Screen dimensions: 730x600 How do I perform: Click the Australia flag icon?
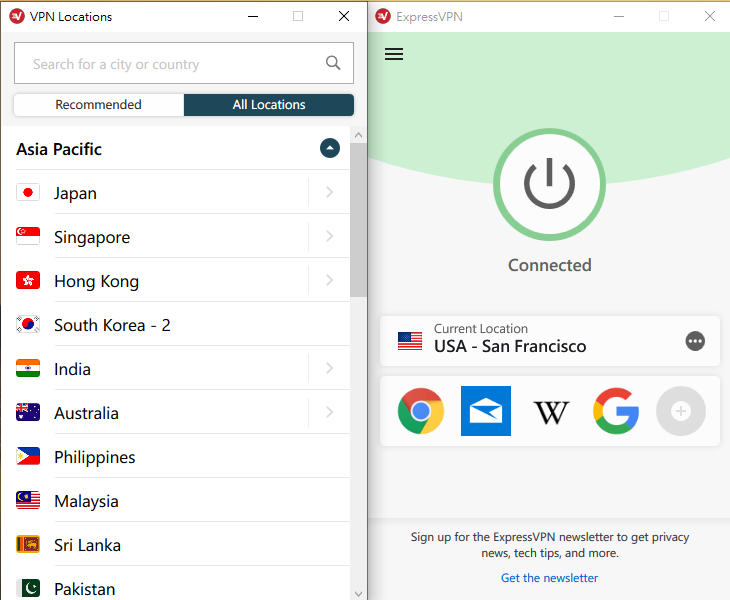point(28,412)
